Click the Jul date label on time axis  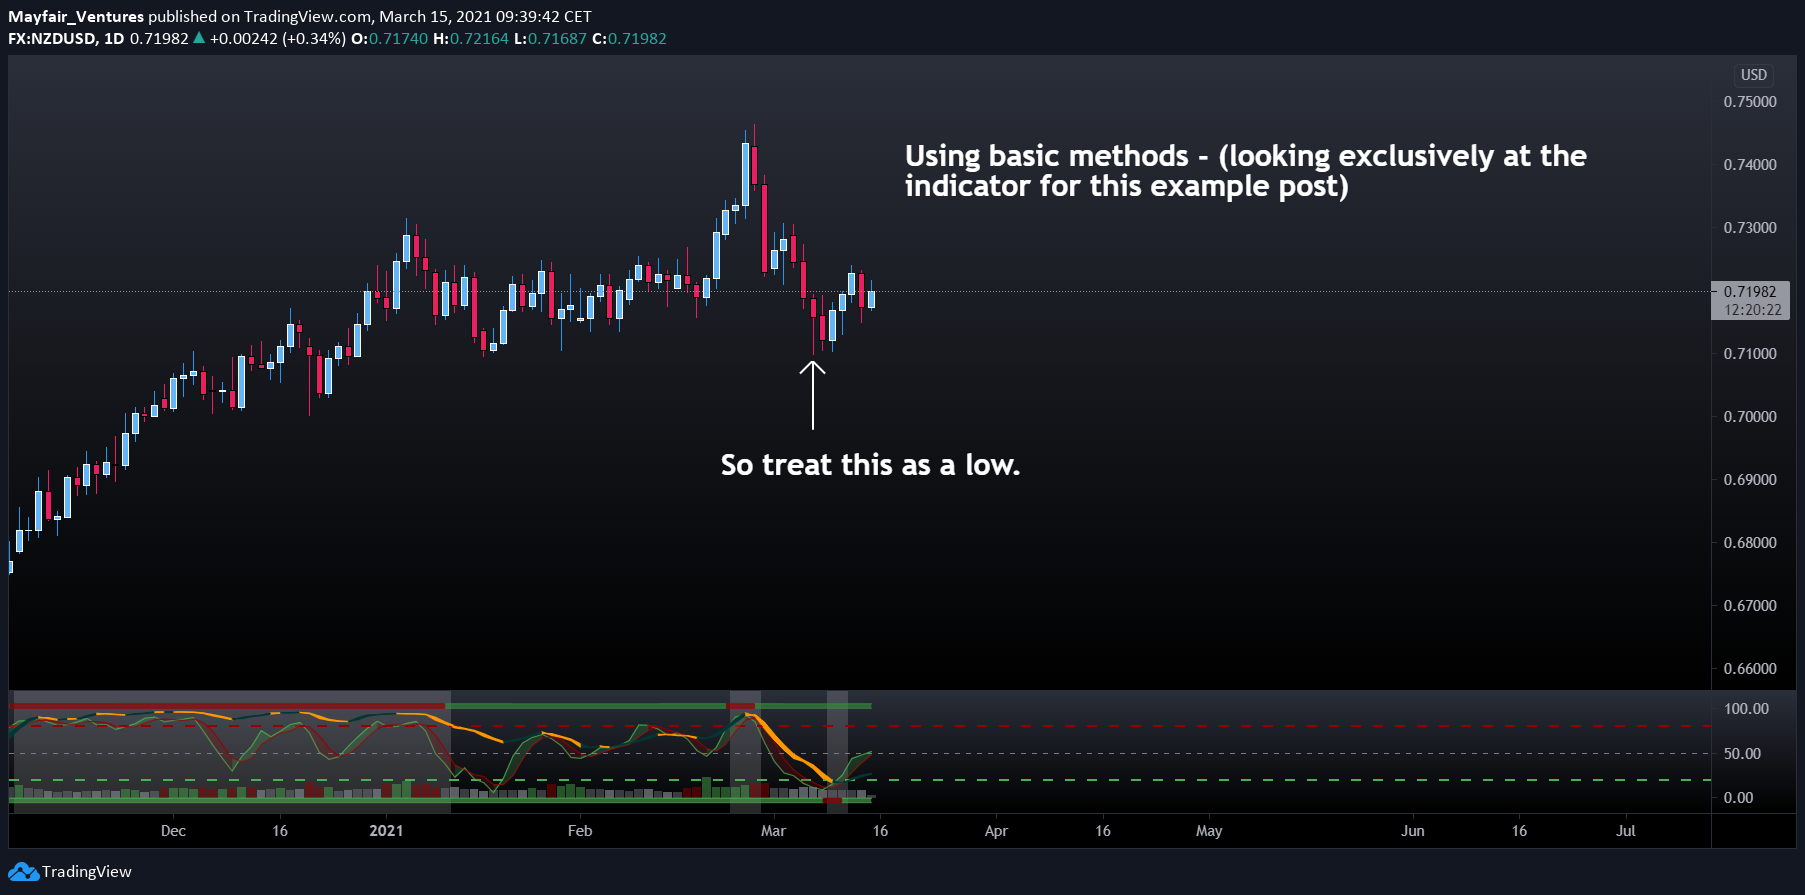click(x=1626, y=831)
